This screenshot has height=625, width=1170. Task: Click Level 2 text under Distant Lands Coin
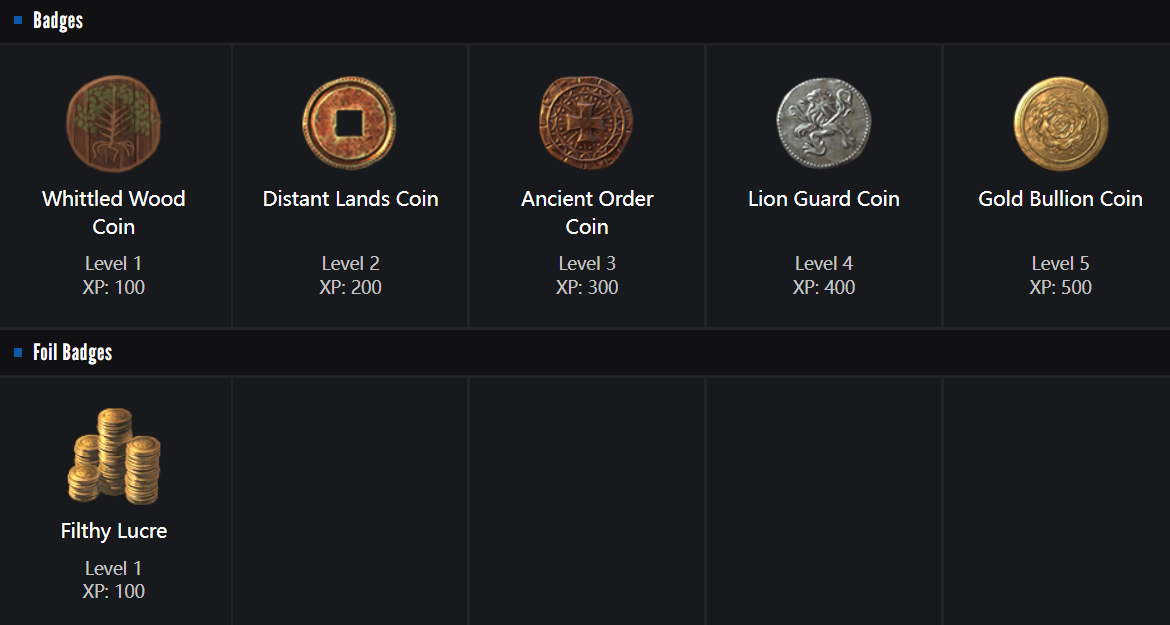(350, 263)
